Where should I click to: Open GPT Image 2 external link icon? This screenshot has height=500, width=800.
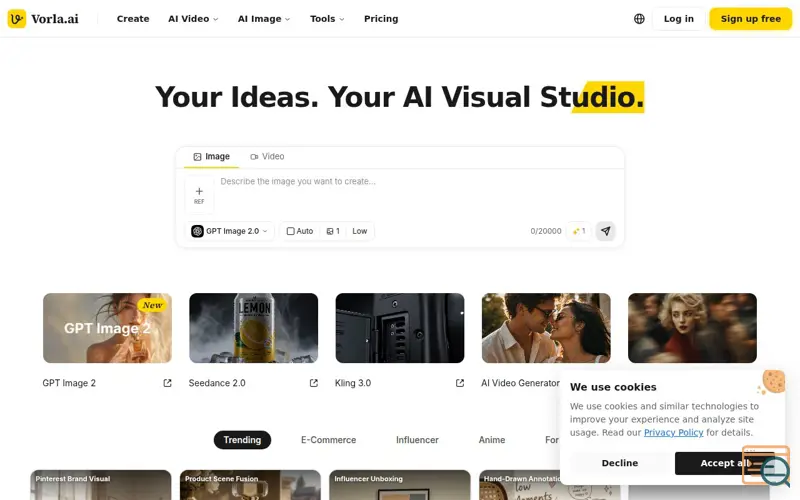[167, 383]
